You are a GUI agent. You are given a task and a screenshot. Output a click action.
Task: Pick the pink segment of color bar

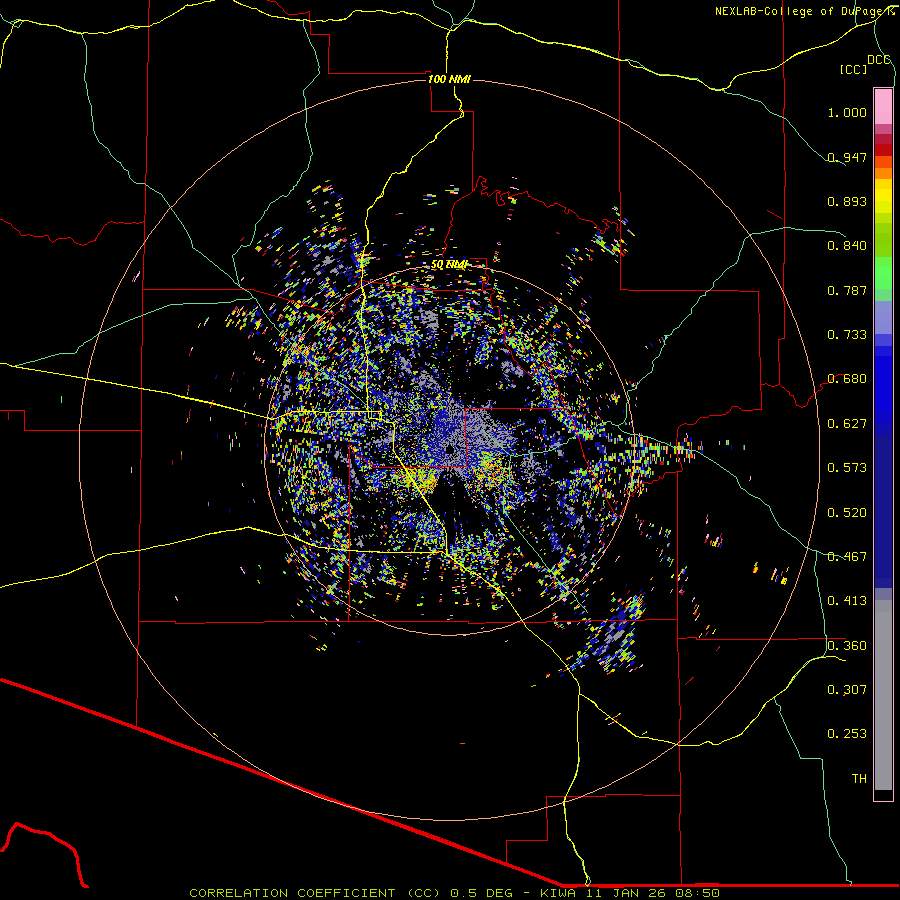point(883,106)
